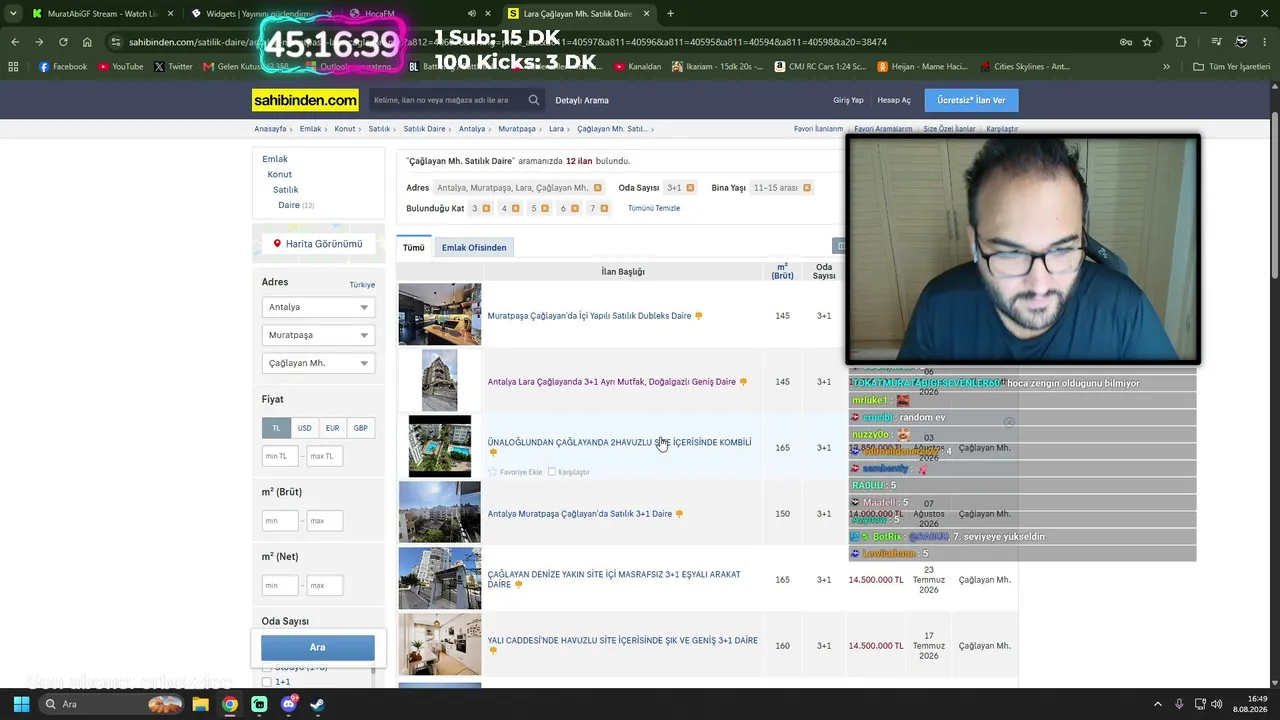Click the Chrome icon in taskbar
1280x720 pixels.
point(230,704)
